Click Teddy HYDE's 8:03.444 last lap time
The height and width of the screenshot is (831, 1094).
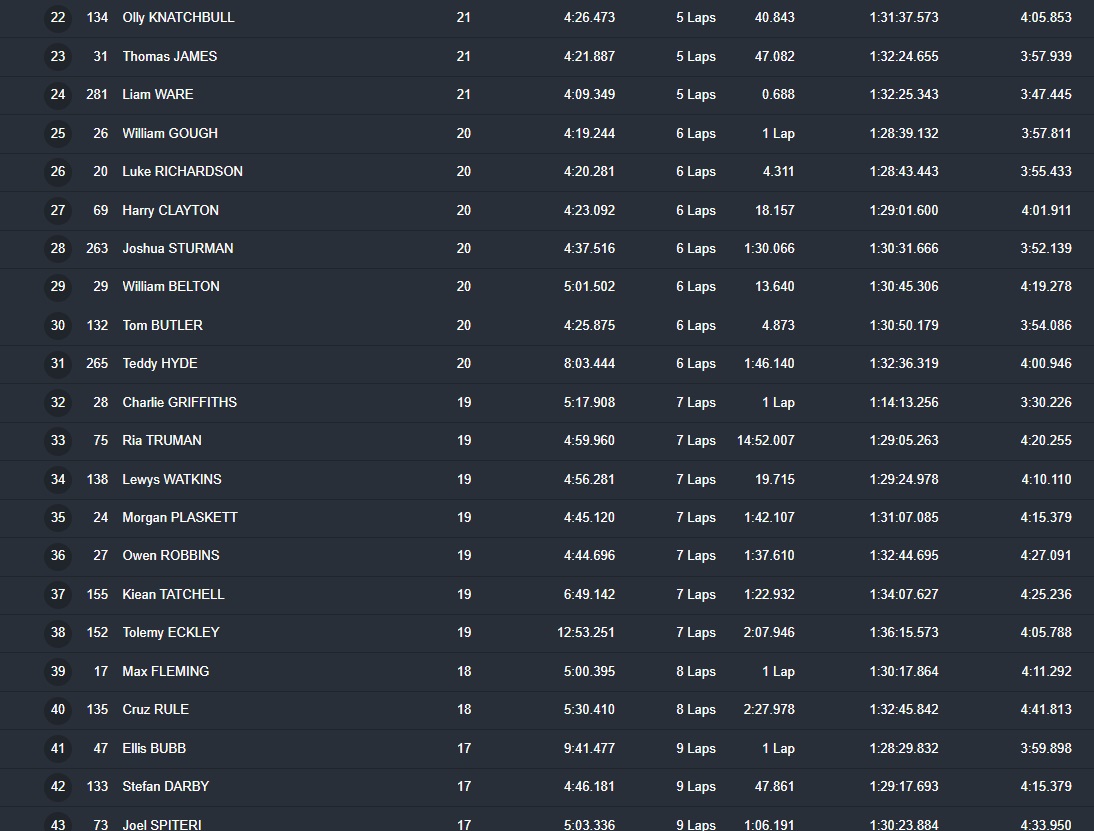tap(589, 363)
